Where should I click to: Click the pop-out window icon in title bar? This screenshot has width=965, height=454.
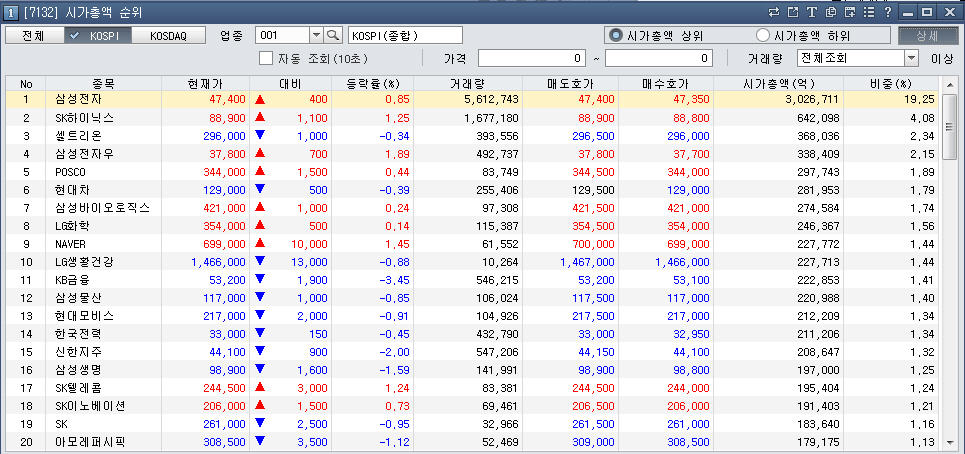793,11
